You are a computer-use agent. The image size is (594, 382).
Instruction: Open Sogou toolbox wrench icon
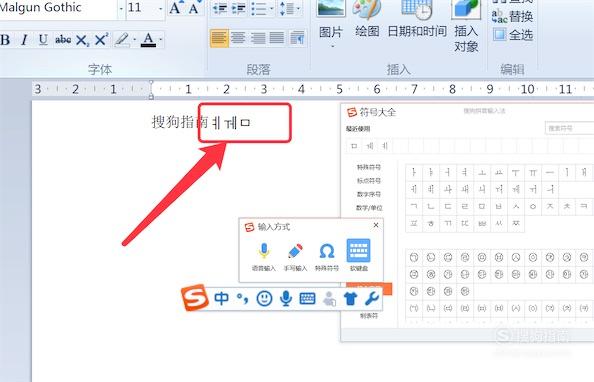pos(372,299)
